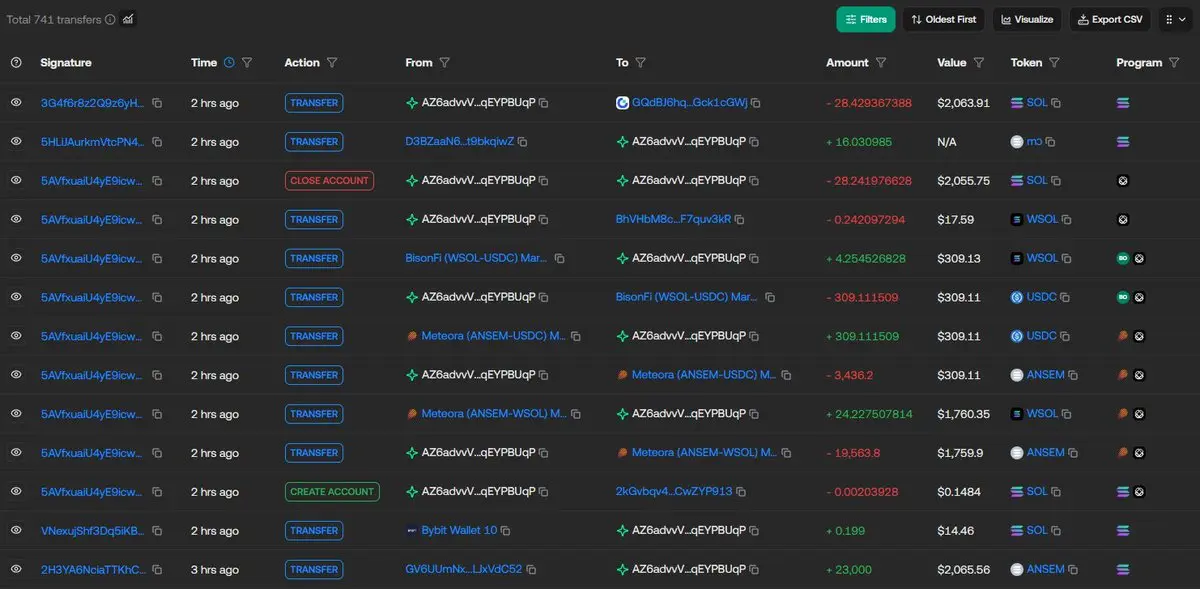1200x589 pixels.
Task: Toggle eye icon for signature 3G4f6r8z2Q9z6yH
Action: 16,102
